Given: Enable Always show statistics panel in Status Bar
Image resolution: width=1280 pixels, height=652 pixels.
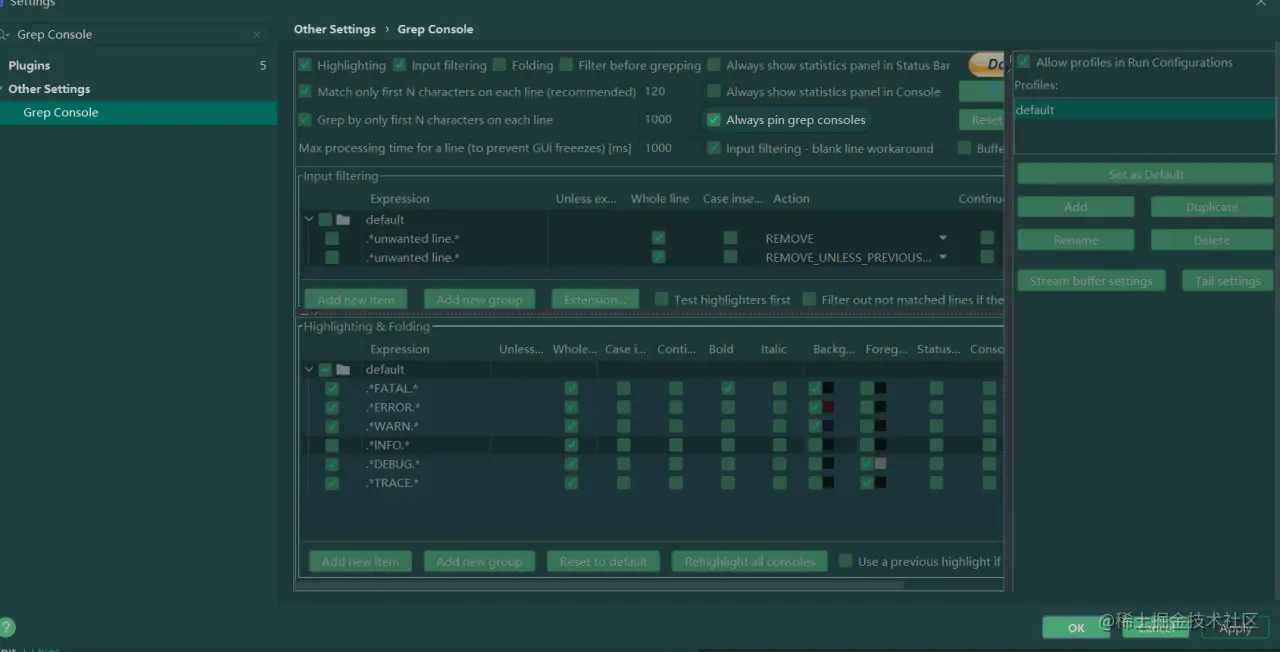Looking at the screenshot, I should 713,65.
